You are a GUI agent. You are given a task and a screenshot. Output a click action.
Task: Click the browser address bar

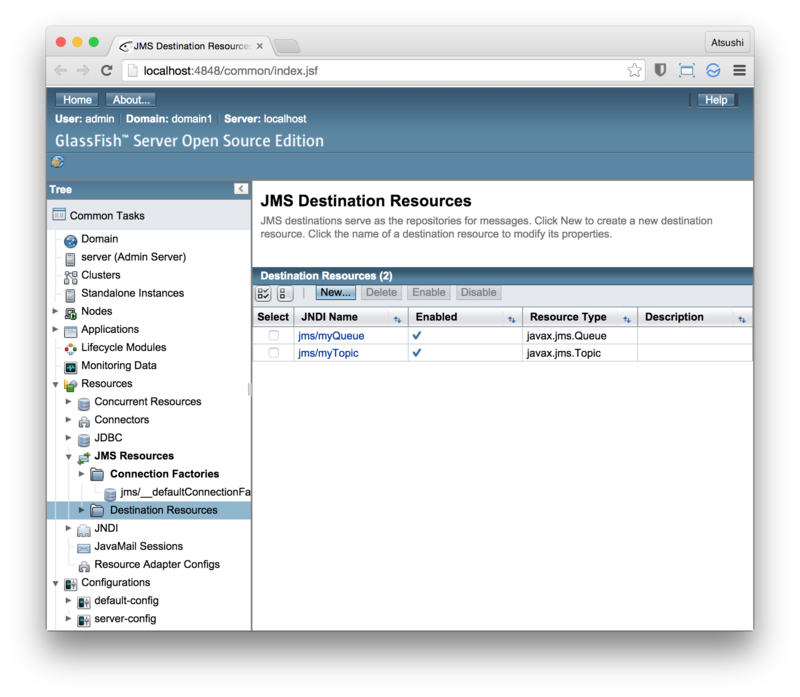(x=380, y=71)
